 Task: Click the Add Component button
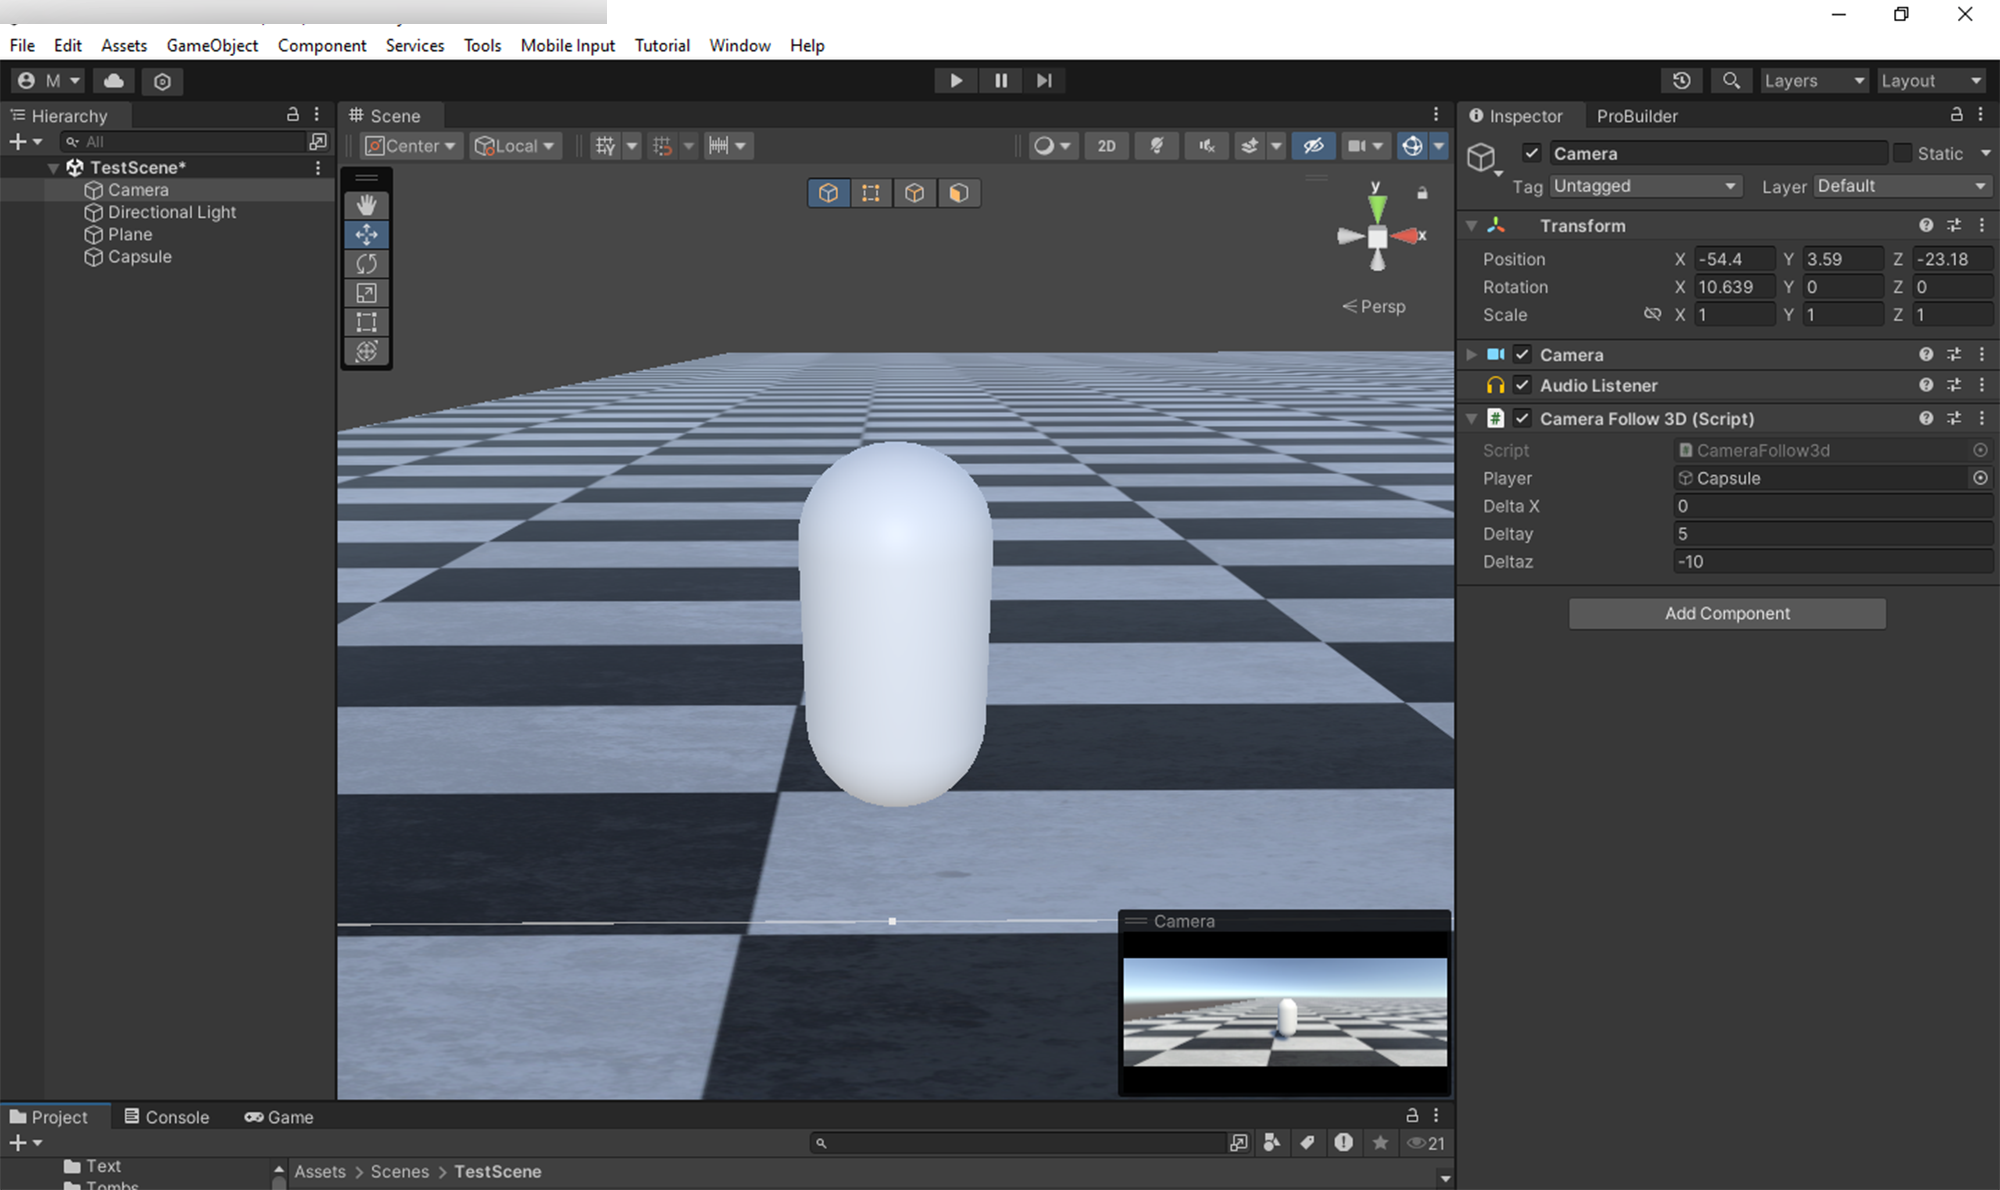[x=1727, y=612]
